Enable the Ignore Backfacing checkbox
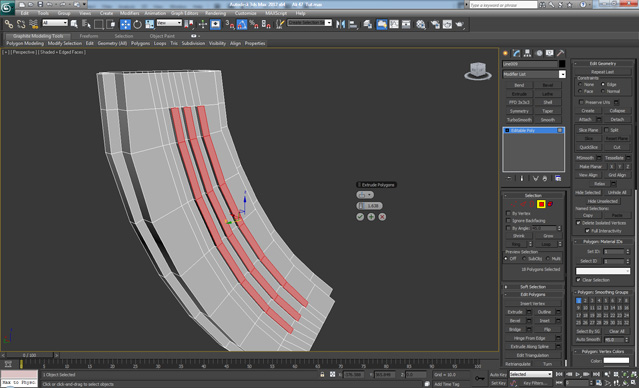This screenshot has height=388, width=639. (x=508, y=220)
